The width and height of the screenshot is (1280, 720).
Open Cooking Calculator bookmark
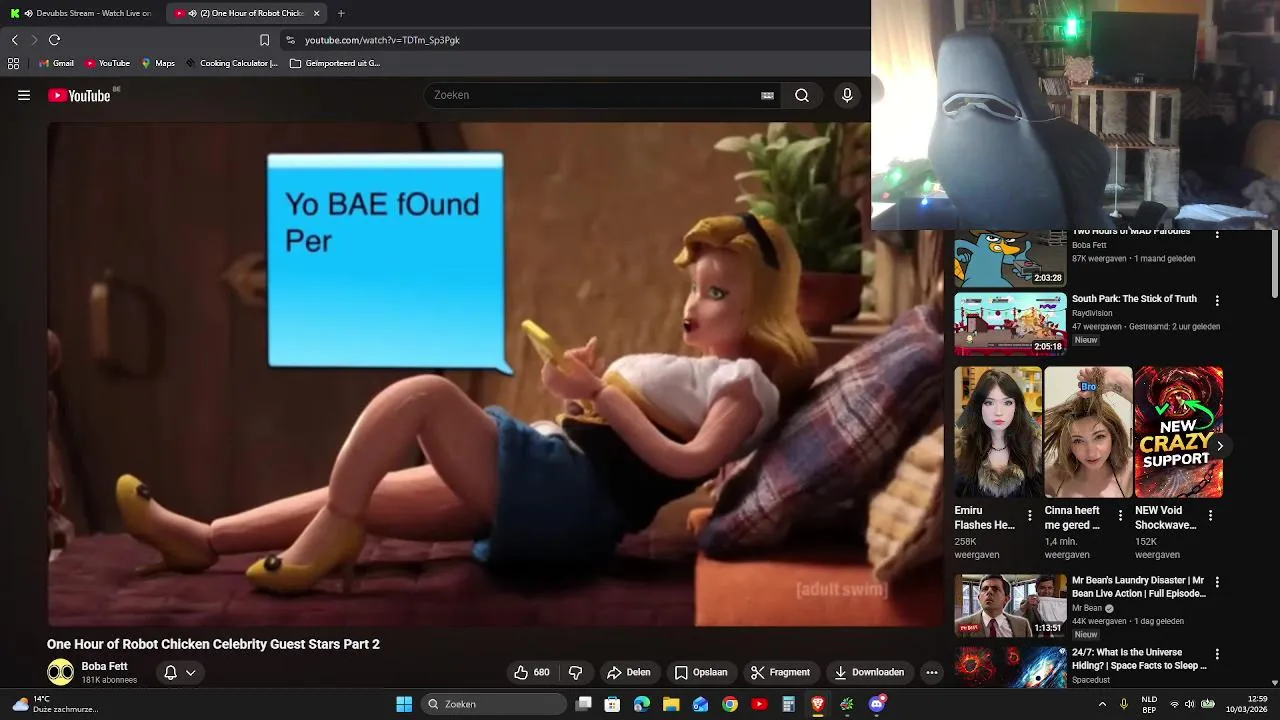[232, 63]
